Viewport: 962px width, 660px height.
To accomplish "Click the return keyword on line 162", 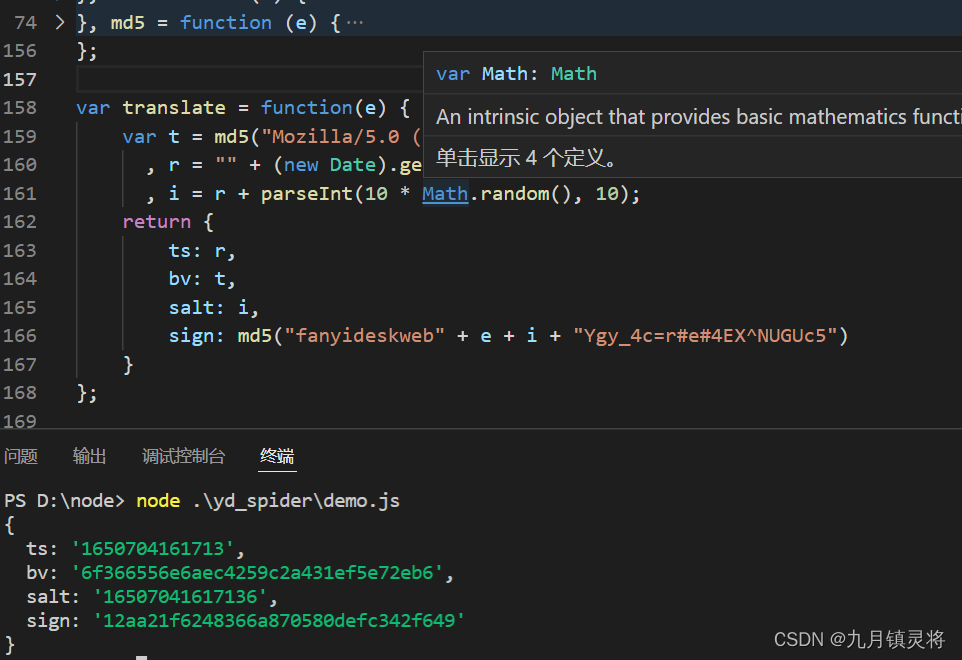I will pyautogui.click(x=156, y=222).
